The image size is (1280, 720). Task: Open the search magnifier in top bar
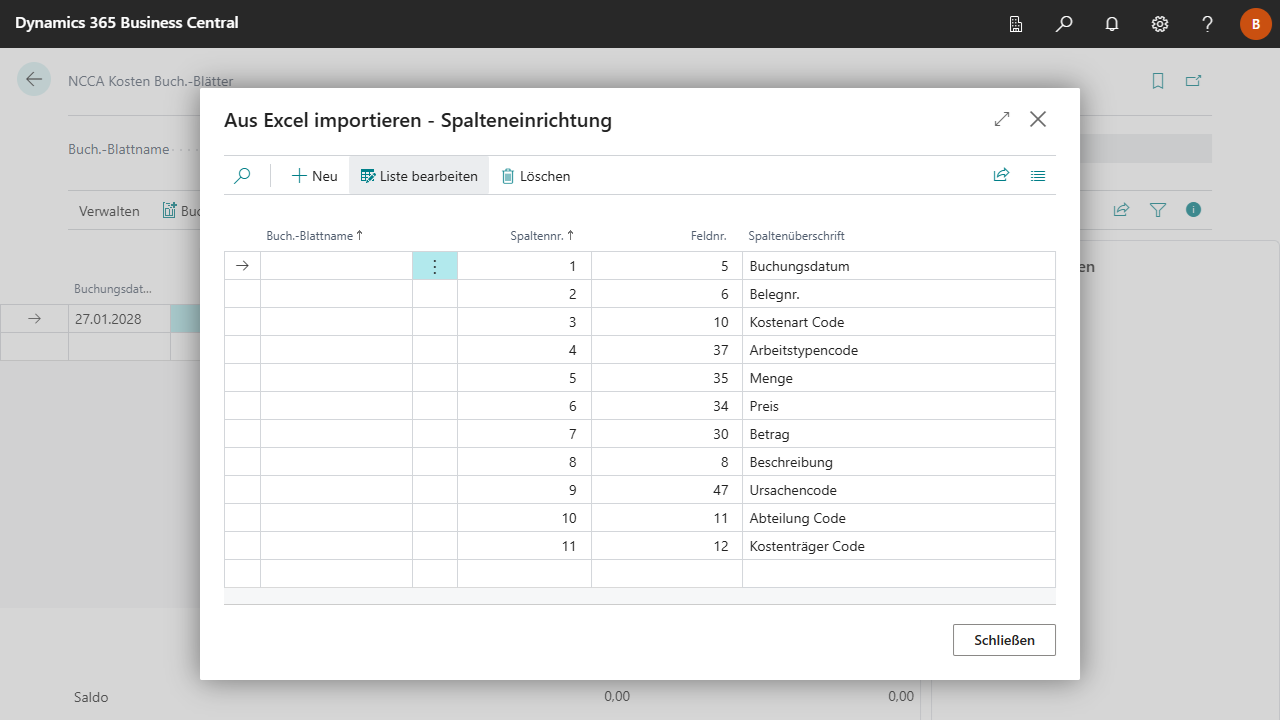point(1064,24)
